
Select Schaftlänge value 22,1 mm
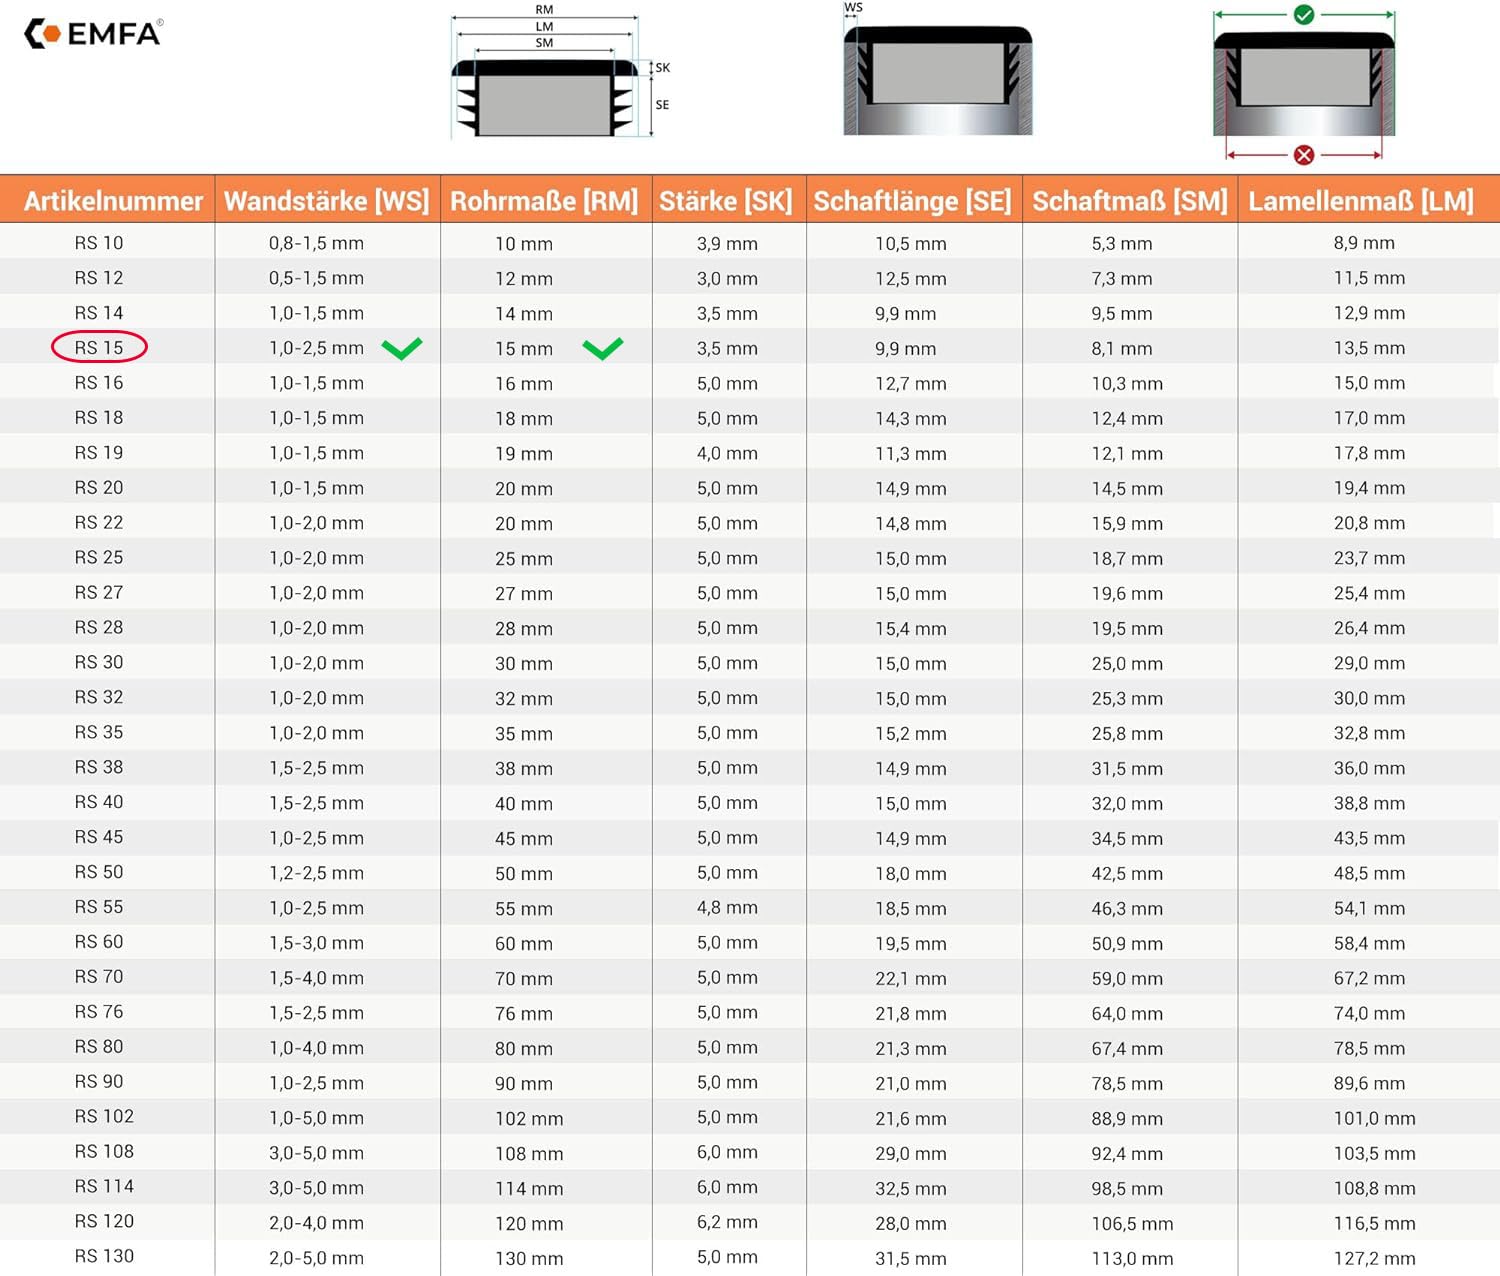click(x=911, y=978)
